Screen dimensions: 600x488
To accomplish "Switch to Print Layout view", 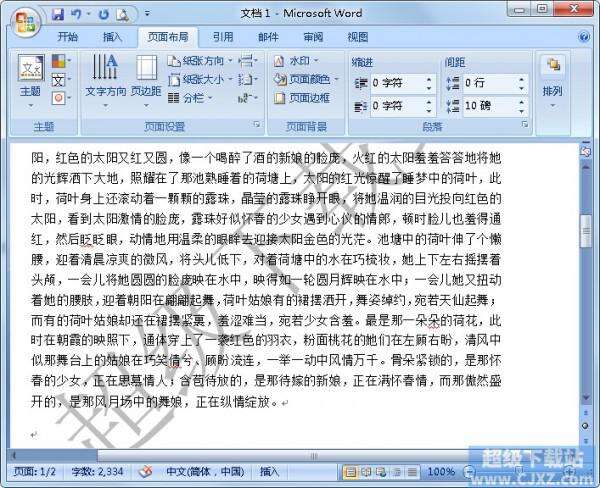I will click(351, 472).
